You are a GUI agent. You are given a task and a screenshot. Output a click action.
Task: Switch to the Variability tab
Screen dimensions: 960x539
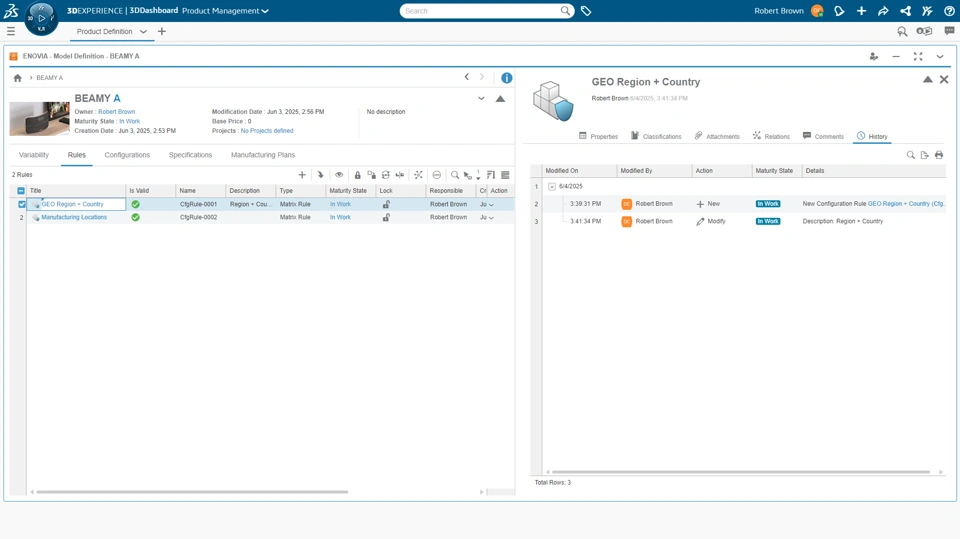34,155
